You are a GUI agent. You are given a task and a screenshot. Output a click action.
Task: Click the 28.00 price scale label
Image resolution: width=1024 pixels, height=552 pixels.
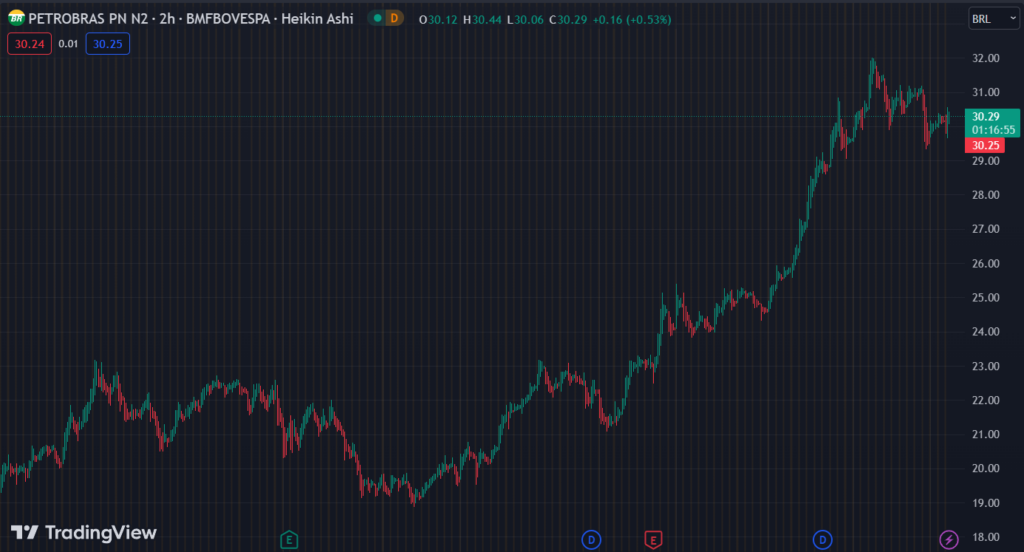985,195
